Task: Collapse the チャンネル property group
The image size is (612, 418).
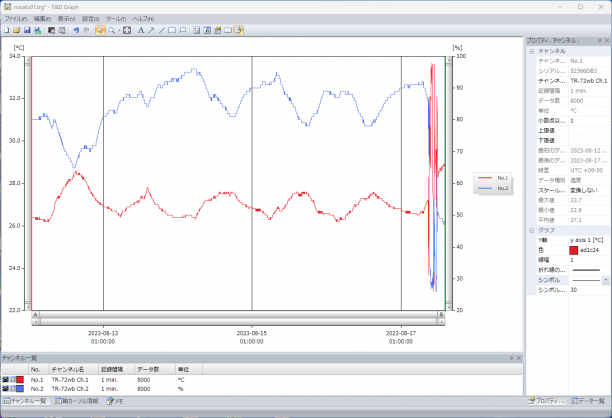Action: pos(531,51)
